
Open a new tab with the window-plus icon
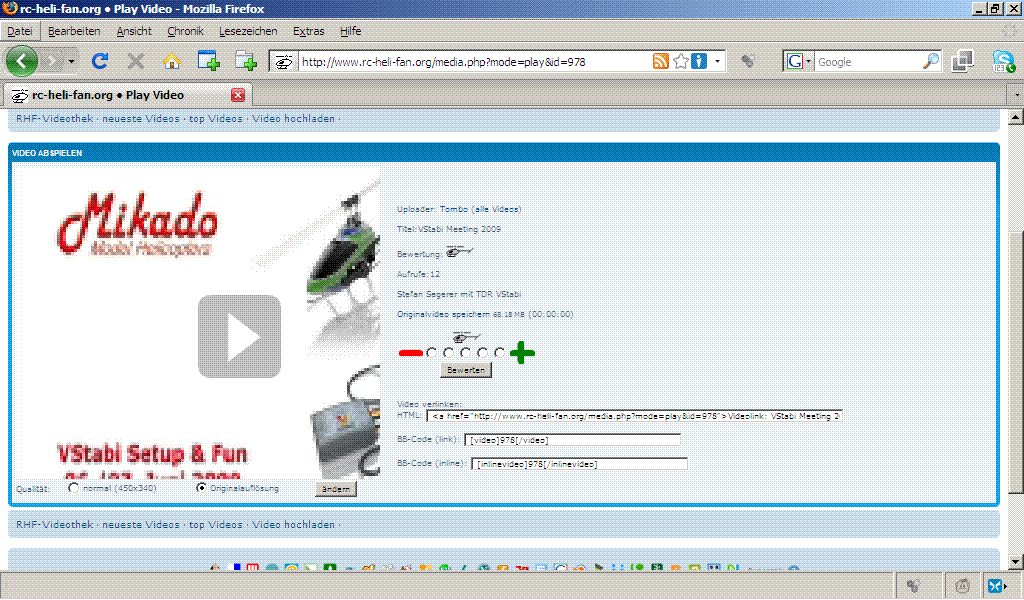point(208,61)
